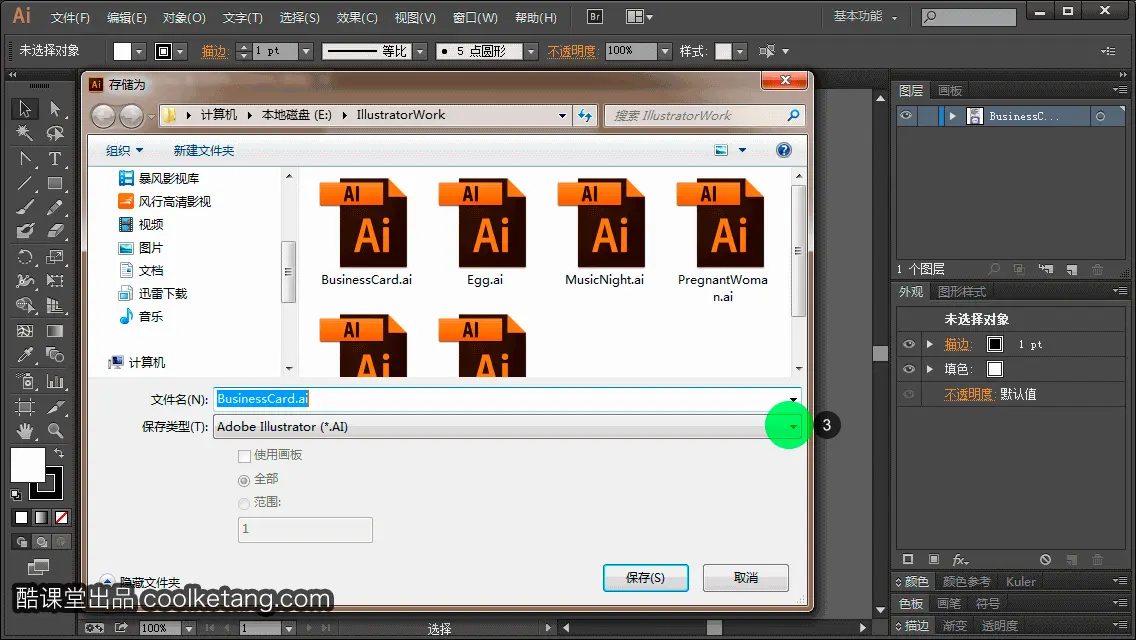
Task: Select the Blob Brush tool
Action: pyautogui.click(x=25, y=231)
